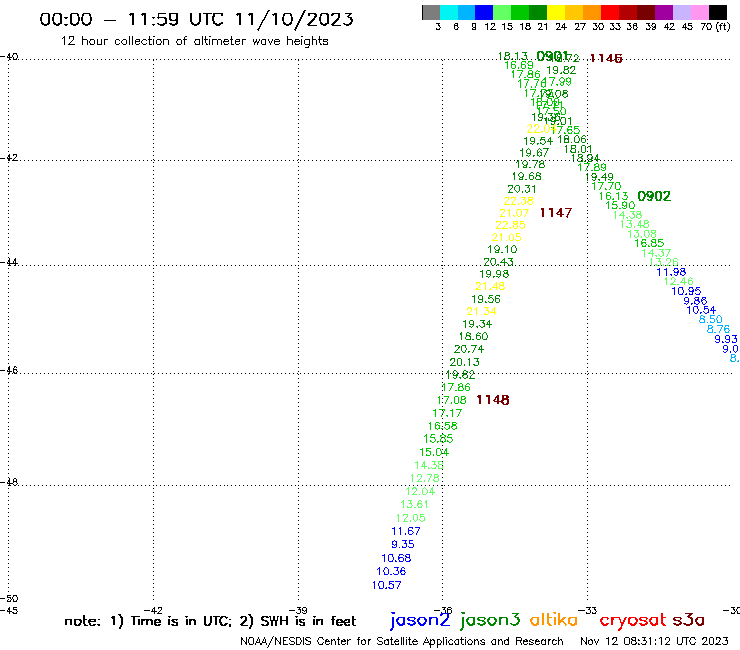Select the altimeter wave heights subtitle
Viewport: 740px width, 650px height.
pos(194,41)
